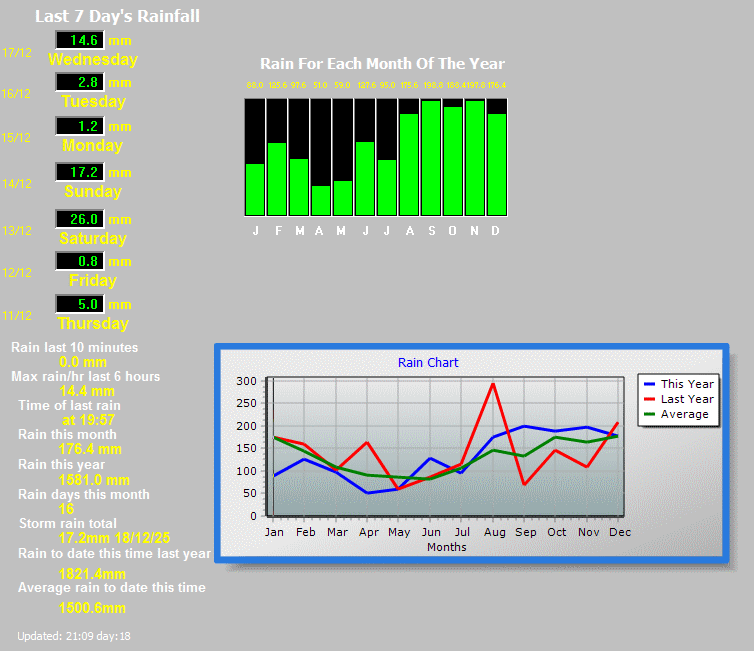Select Sunday's 17.2 mm rainfall value
The width and height of the screenshot is (754, 651).
click(80, 172)
